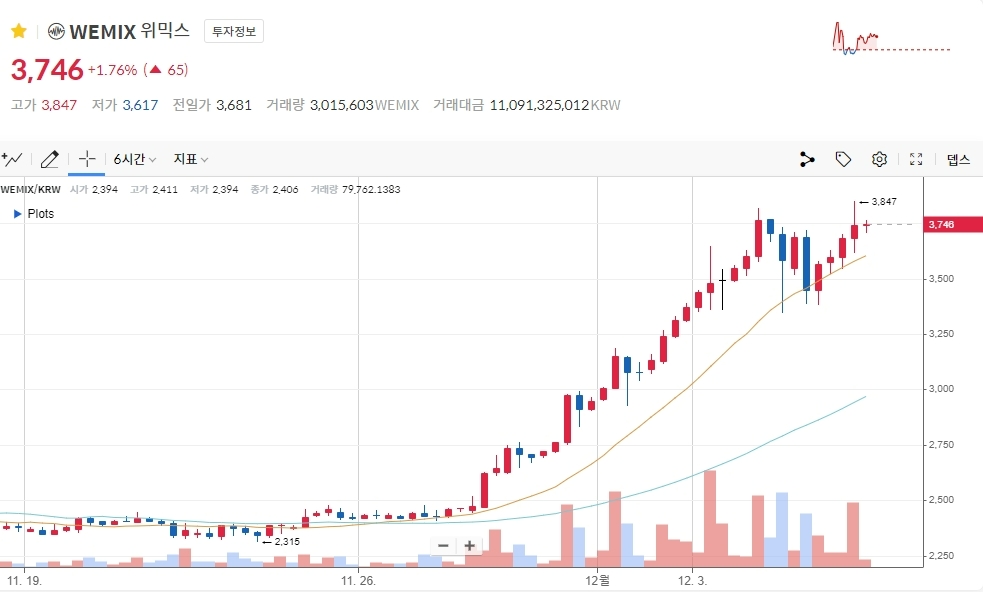The image size is (983, 592).
Task: Expand the Plots legend triangle
Action: [17, 214]
